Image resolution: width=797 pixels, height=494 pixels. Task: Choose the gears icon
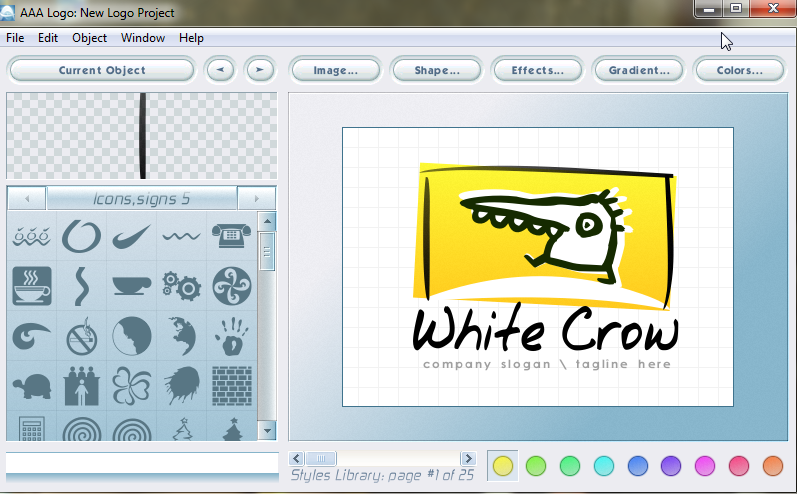pos(182,286)
